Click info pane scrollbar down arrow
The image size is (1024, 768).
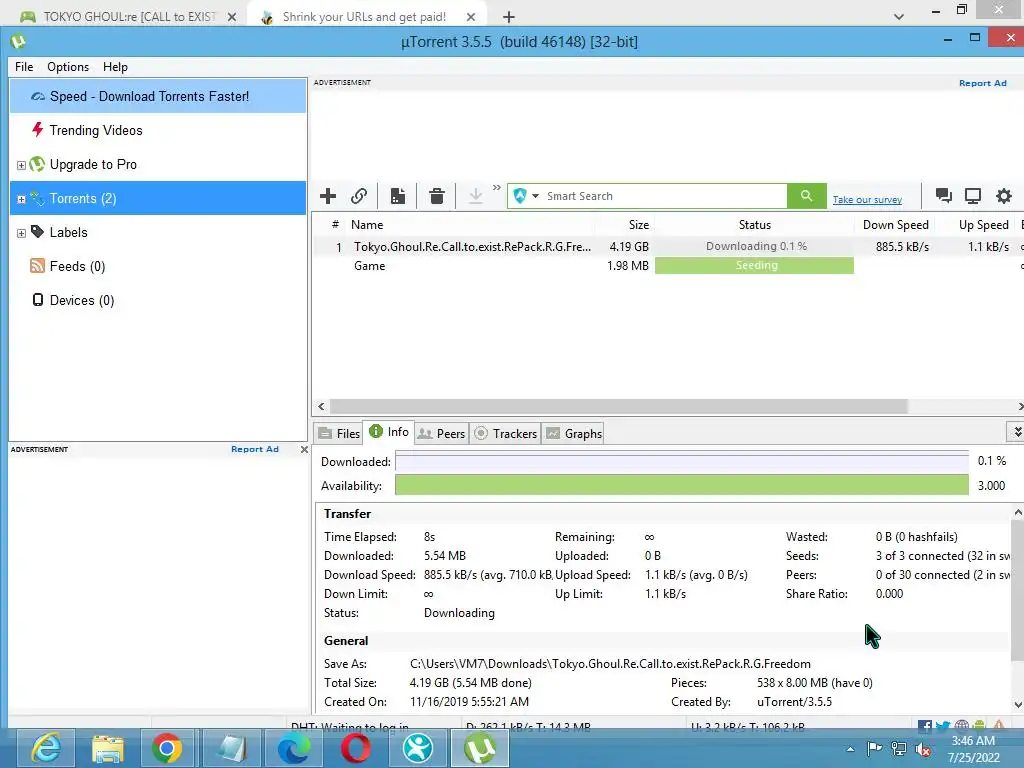tap(1018, 704)
